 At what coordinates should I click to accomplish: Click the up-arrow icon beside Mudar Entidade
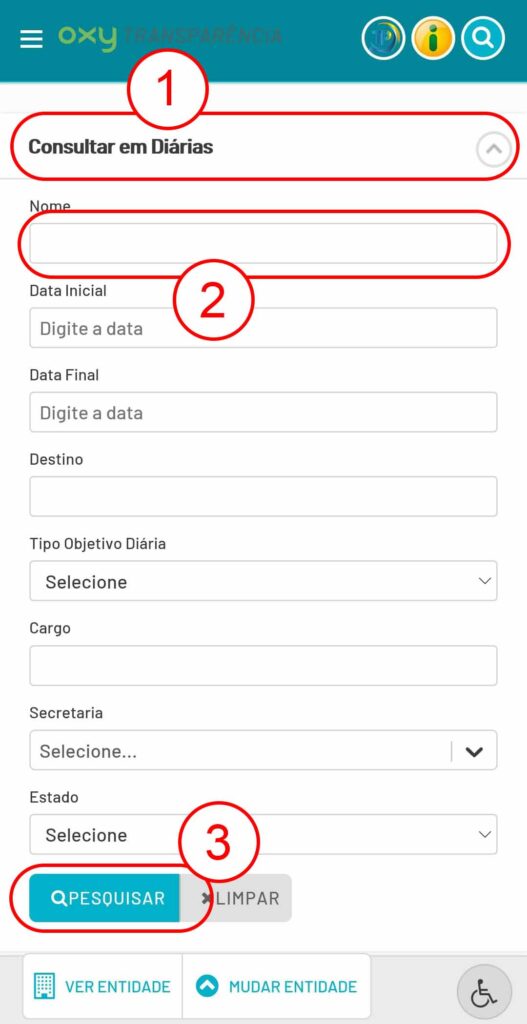207,986
